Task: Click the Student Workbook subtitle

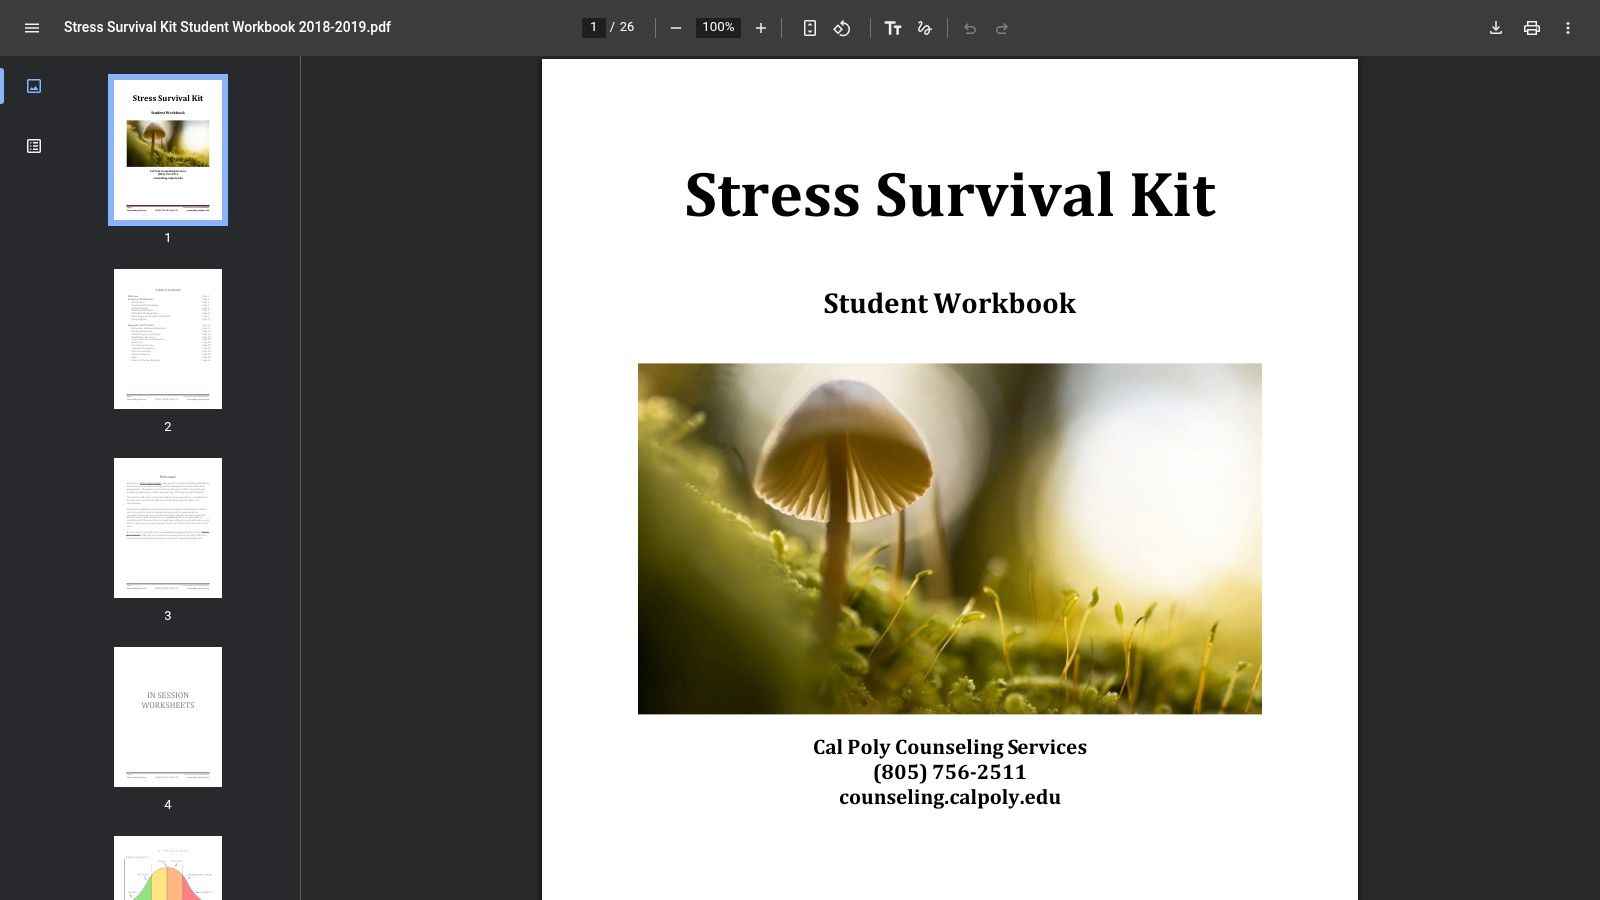Action: point(950,303)
